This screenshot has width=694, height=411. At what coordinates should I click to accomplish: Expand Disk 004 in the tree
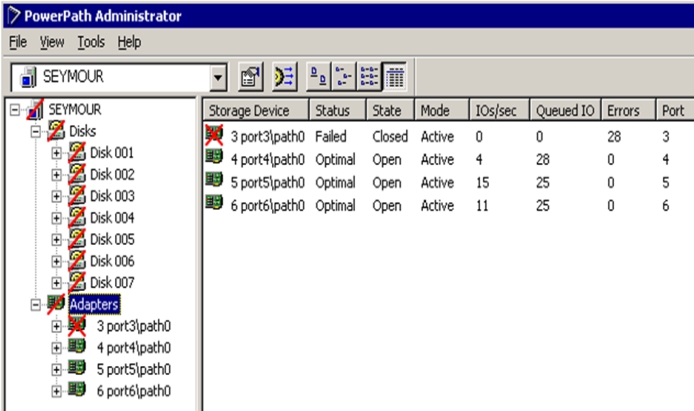[56, 218]
